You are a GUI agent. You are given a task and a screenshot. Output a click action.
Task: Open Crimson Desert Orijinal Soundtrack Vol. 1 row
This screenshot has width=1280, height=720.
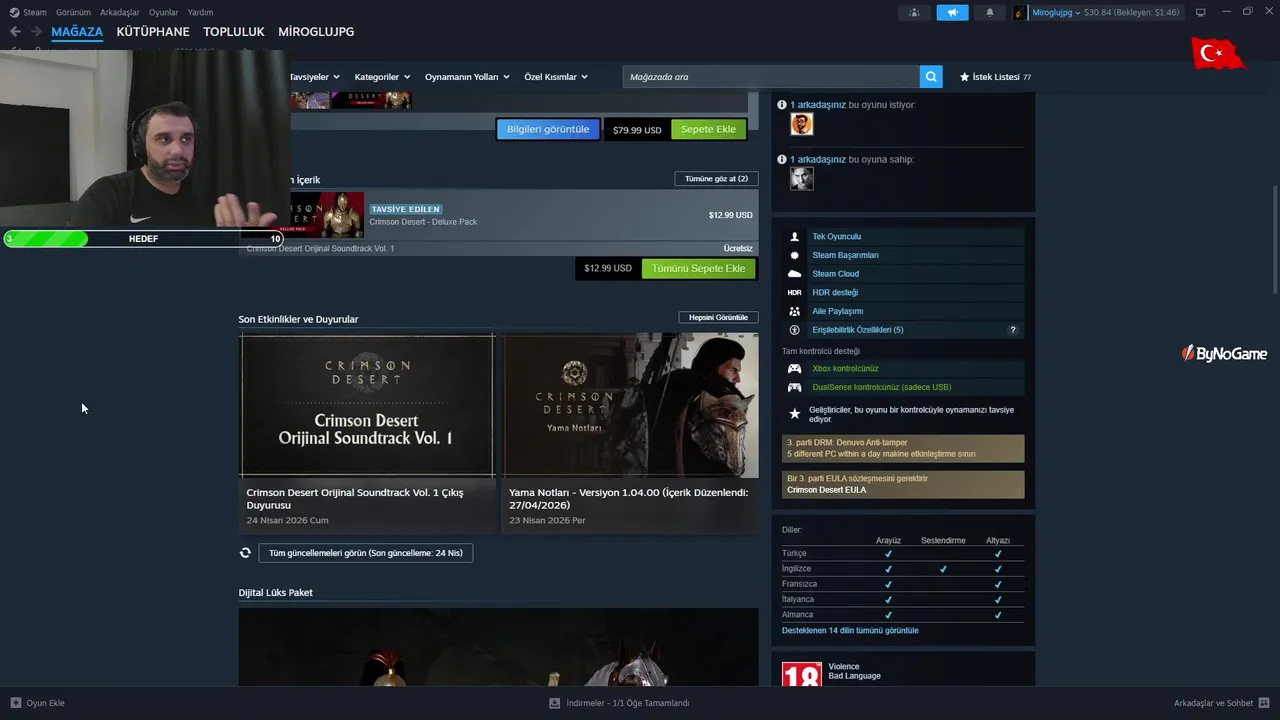click(x=498, y=248)
